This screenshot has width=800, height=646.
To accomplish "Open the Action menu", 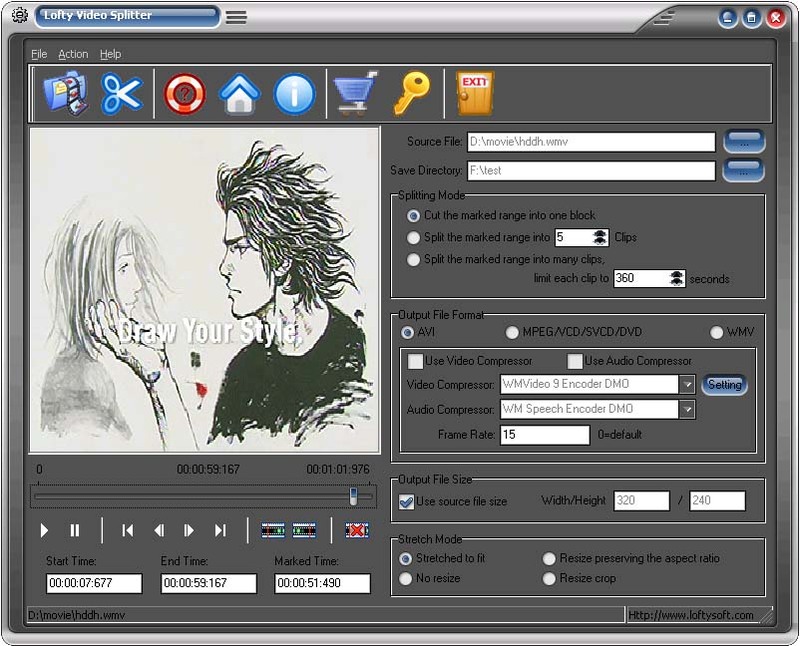I will point(72,53).
